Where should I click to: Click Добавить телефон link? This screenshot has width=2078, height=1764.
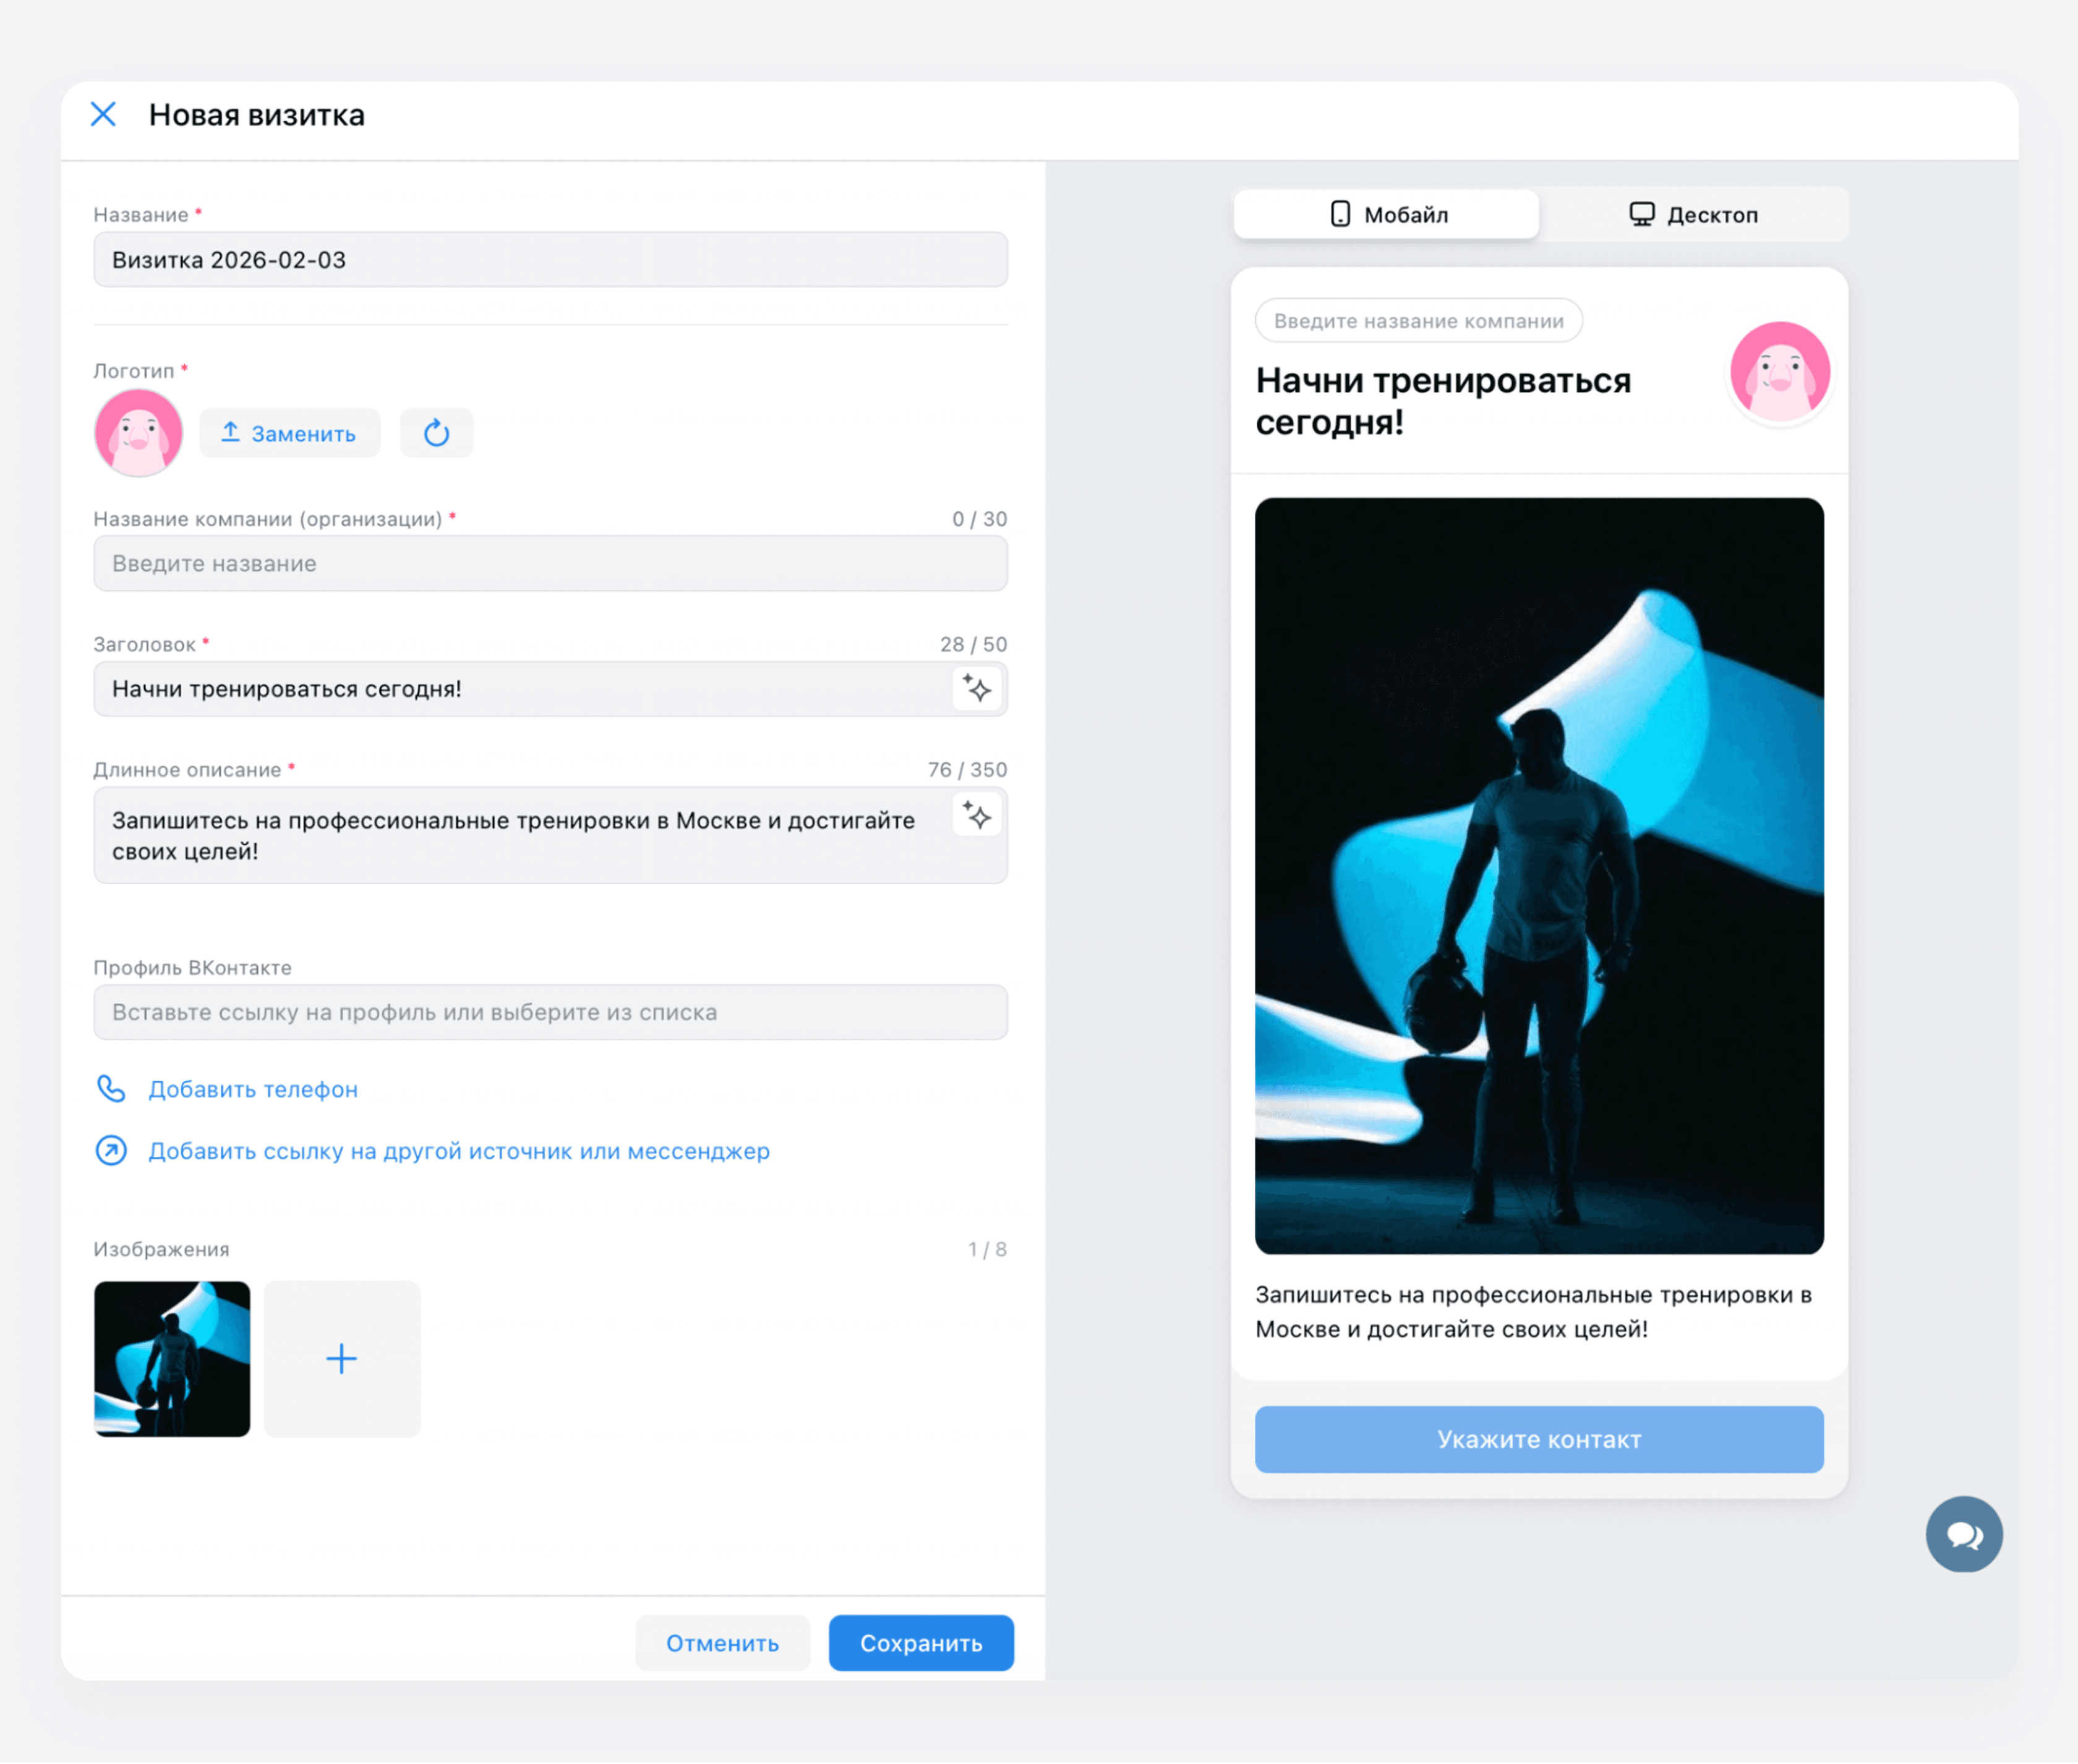253,1089
